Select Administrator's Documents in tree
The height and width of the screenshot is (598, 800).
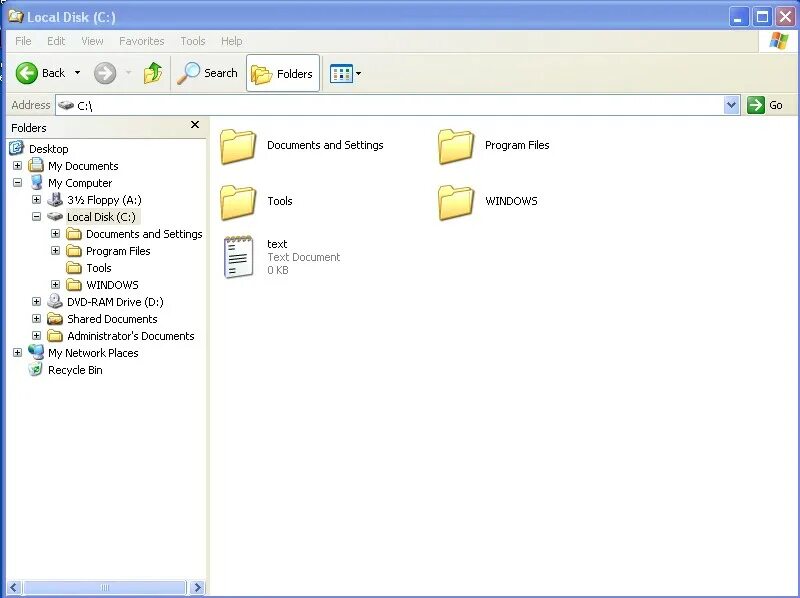[131, 336]
